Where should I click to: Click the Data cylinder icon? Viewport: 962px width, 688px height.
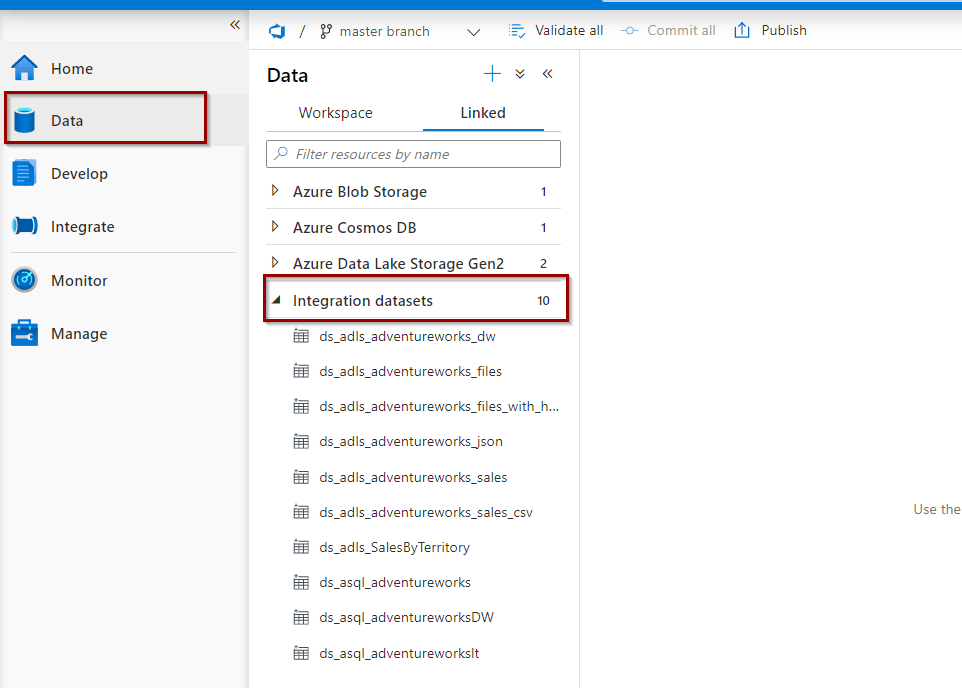(x=25, y=120)
